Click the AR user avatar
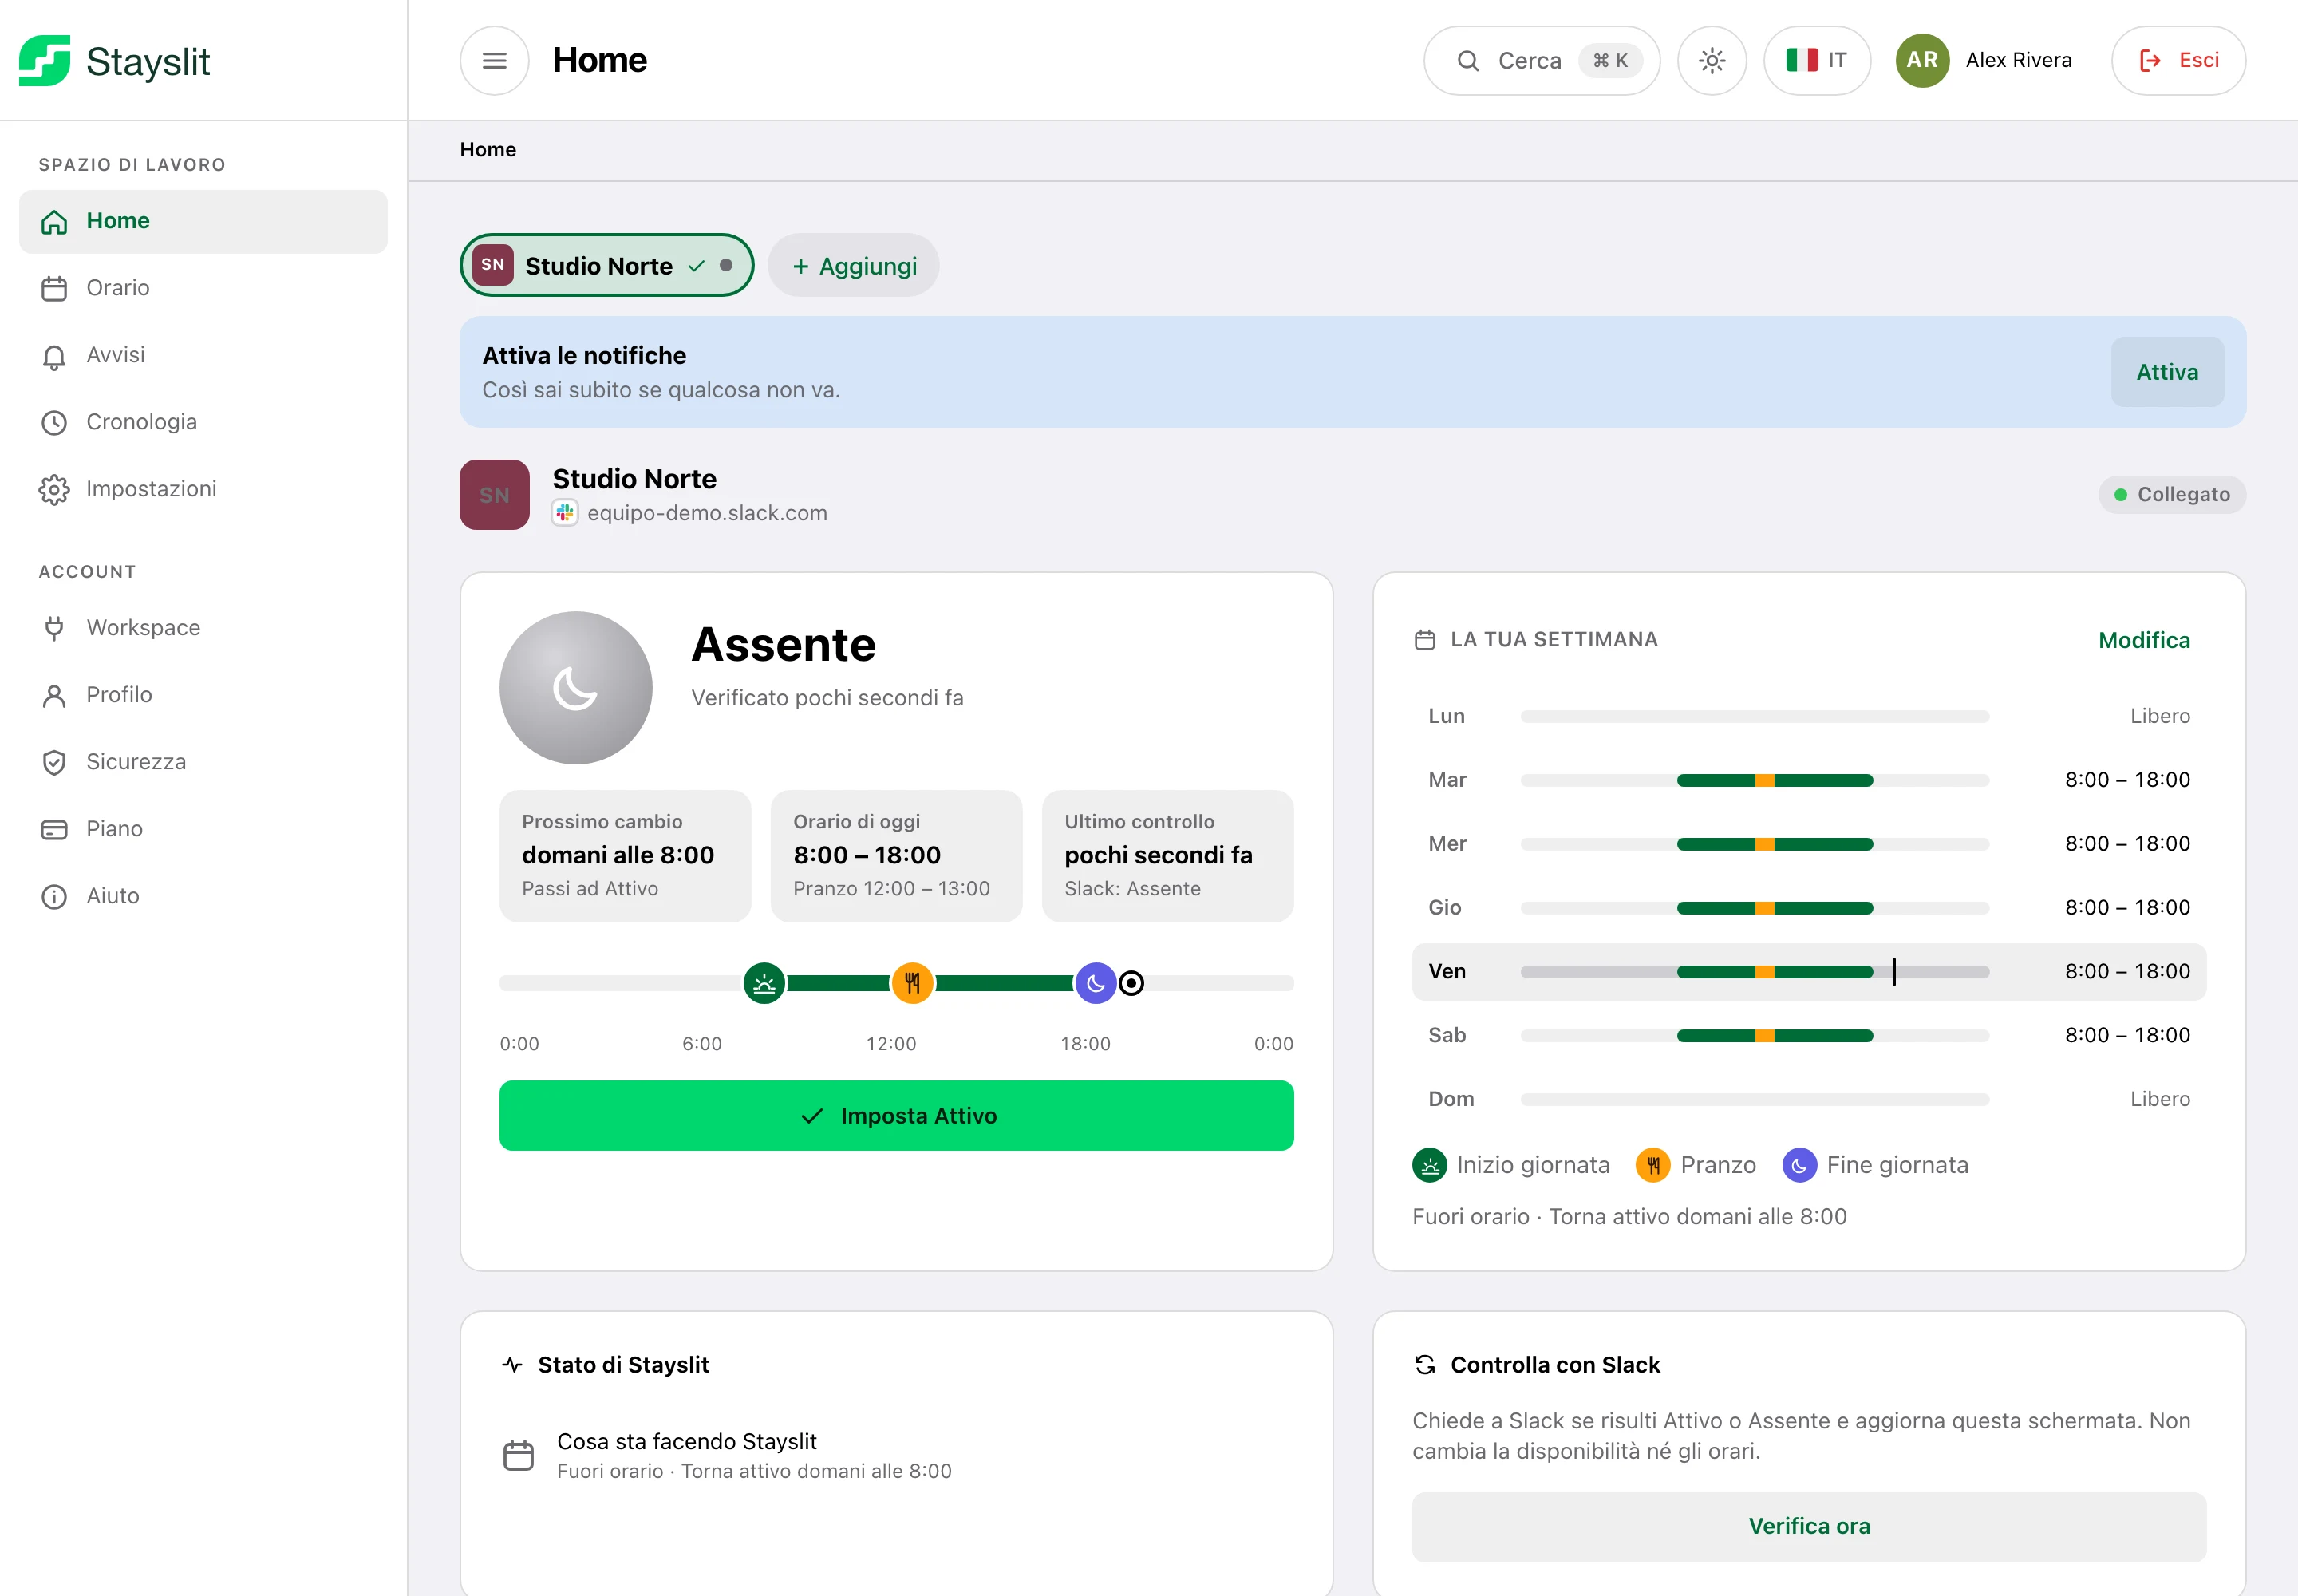 click(1922, 61)
